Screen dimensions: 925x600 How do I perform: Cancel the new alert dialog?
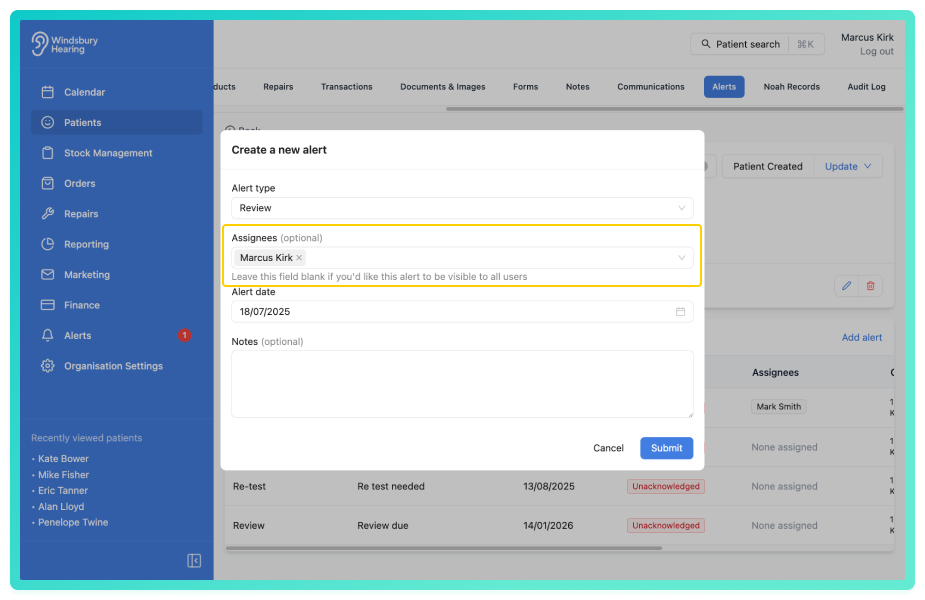[608, 448]
